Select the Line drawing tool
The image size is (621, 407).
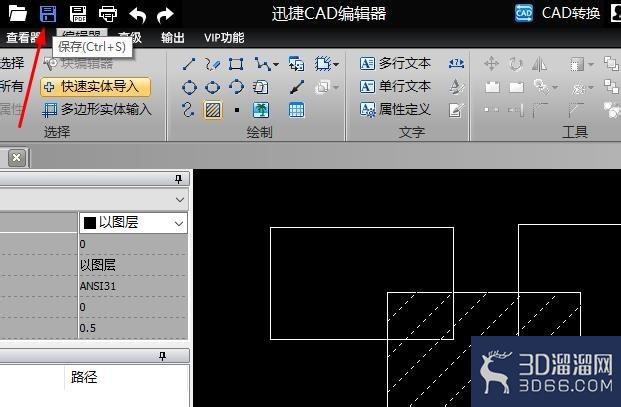pos(189,64)
